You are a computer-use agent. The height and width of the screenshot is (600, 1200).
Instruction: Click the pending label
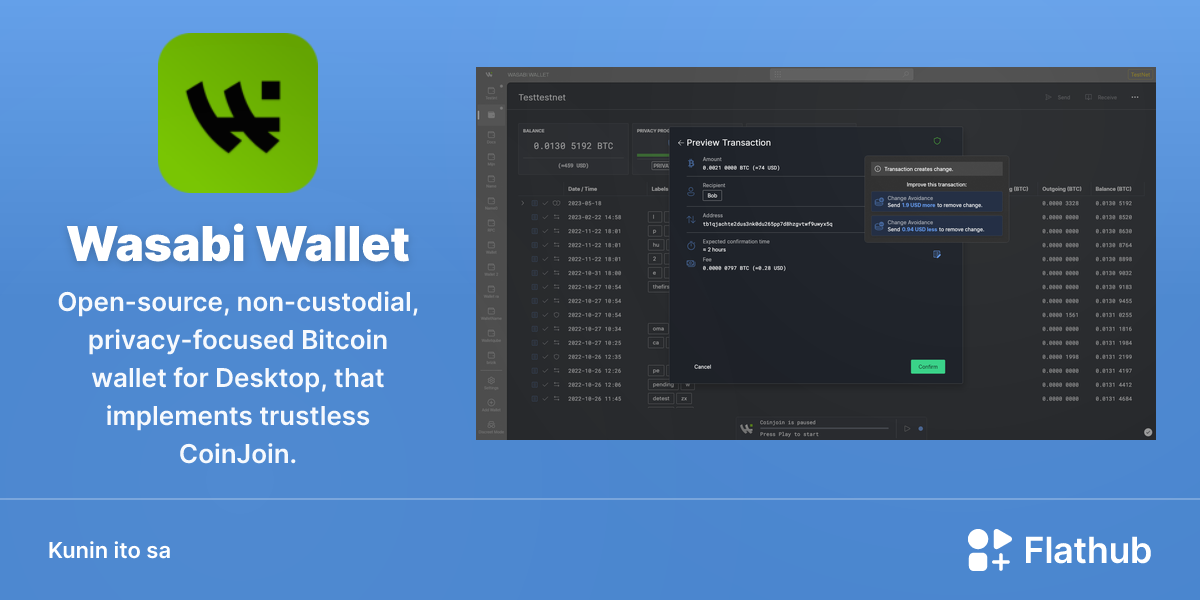point(663,384)
